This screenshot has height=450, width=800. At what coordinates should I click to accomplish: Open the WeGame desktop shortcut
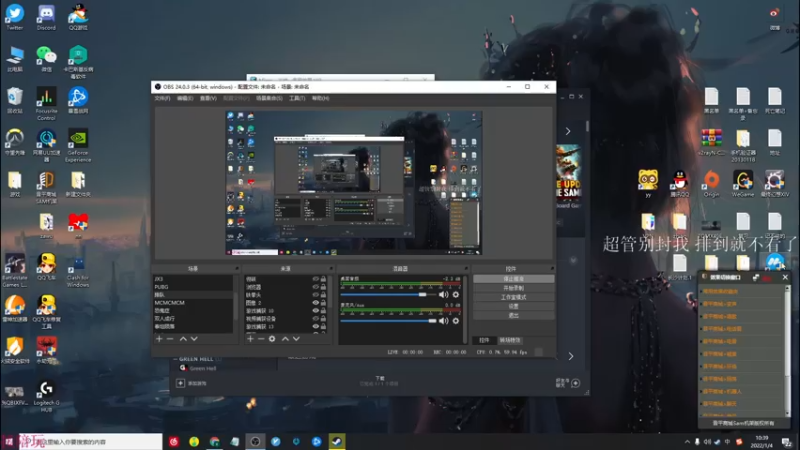(743, 184)
